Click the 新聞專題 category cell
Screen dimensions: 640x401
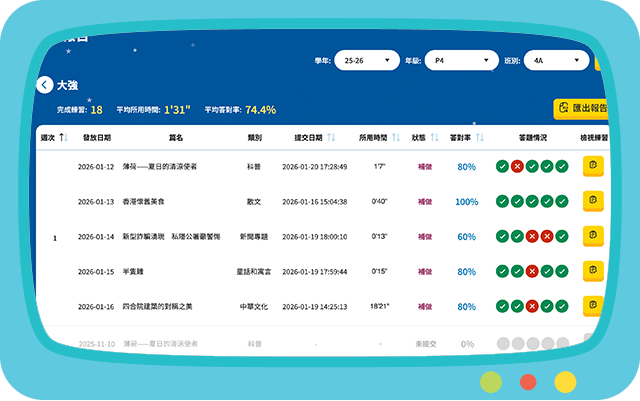(254, 237)
